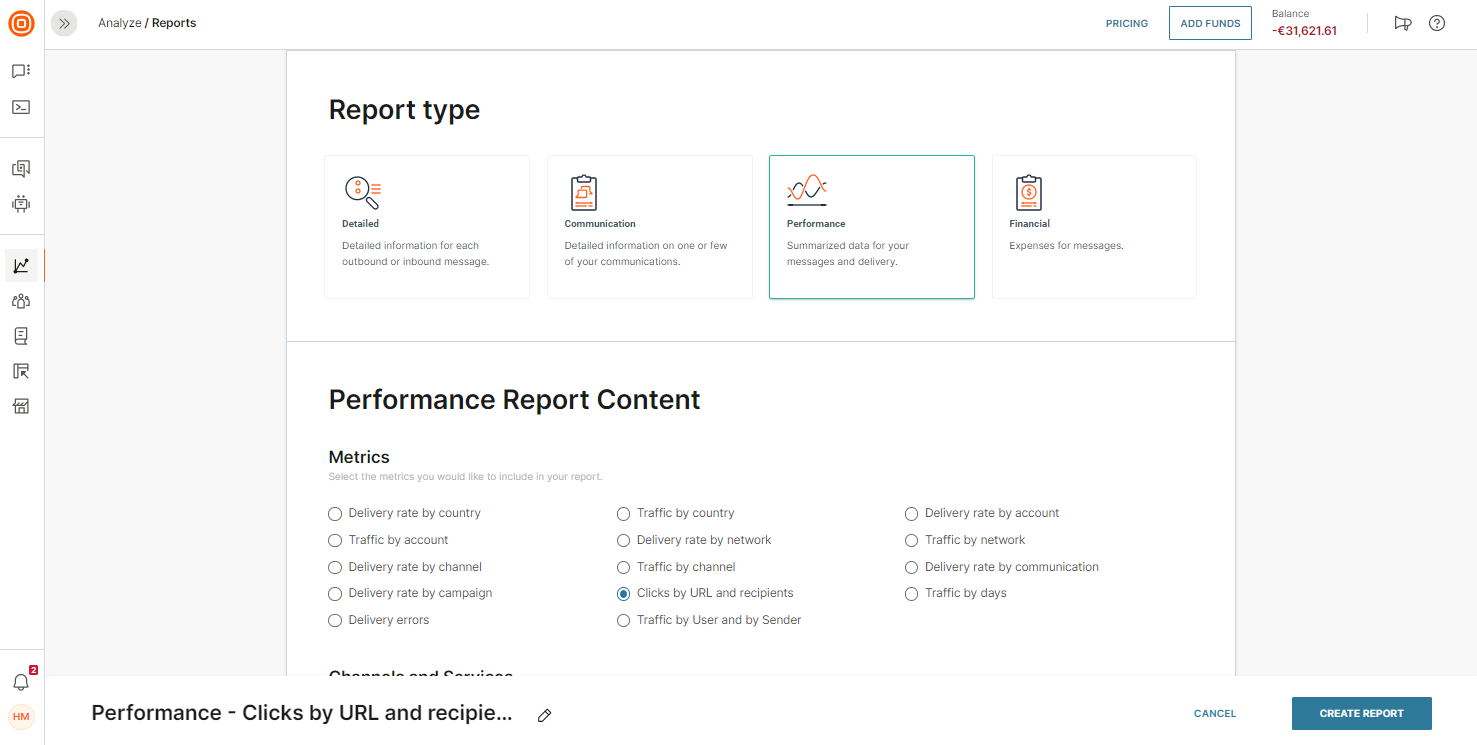Screen dimensions: 1477x745
Task: Click the megaphone announcements icon
Action: (1403, 23)
